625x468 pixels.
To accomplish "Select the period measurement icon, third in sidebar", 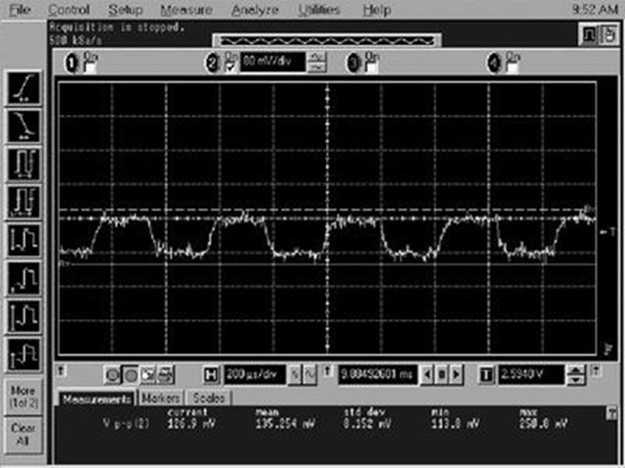I will pyautogui.click(x=24, y=163).
